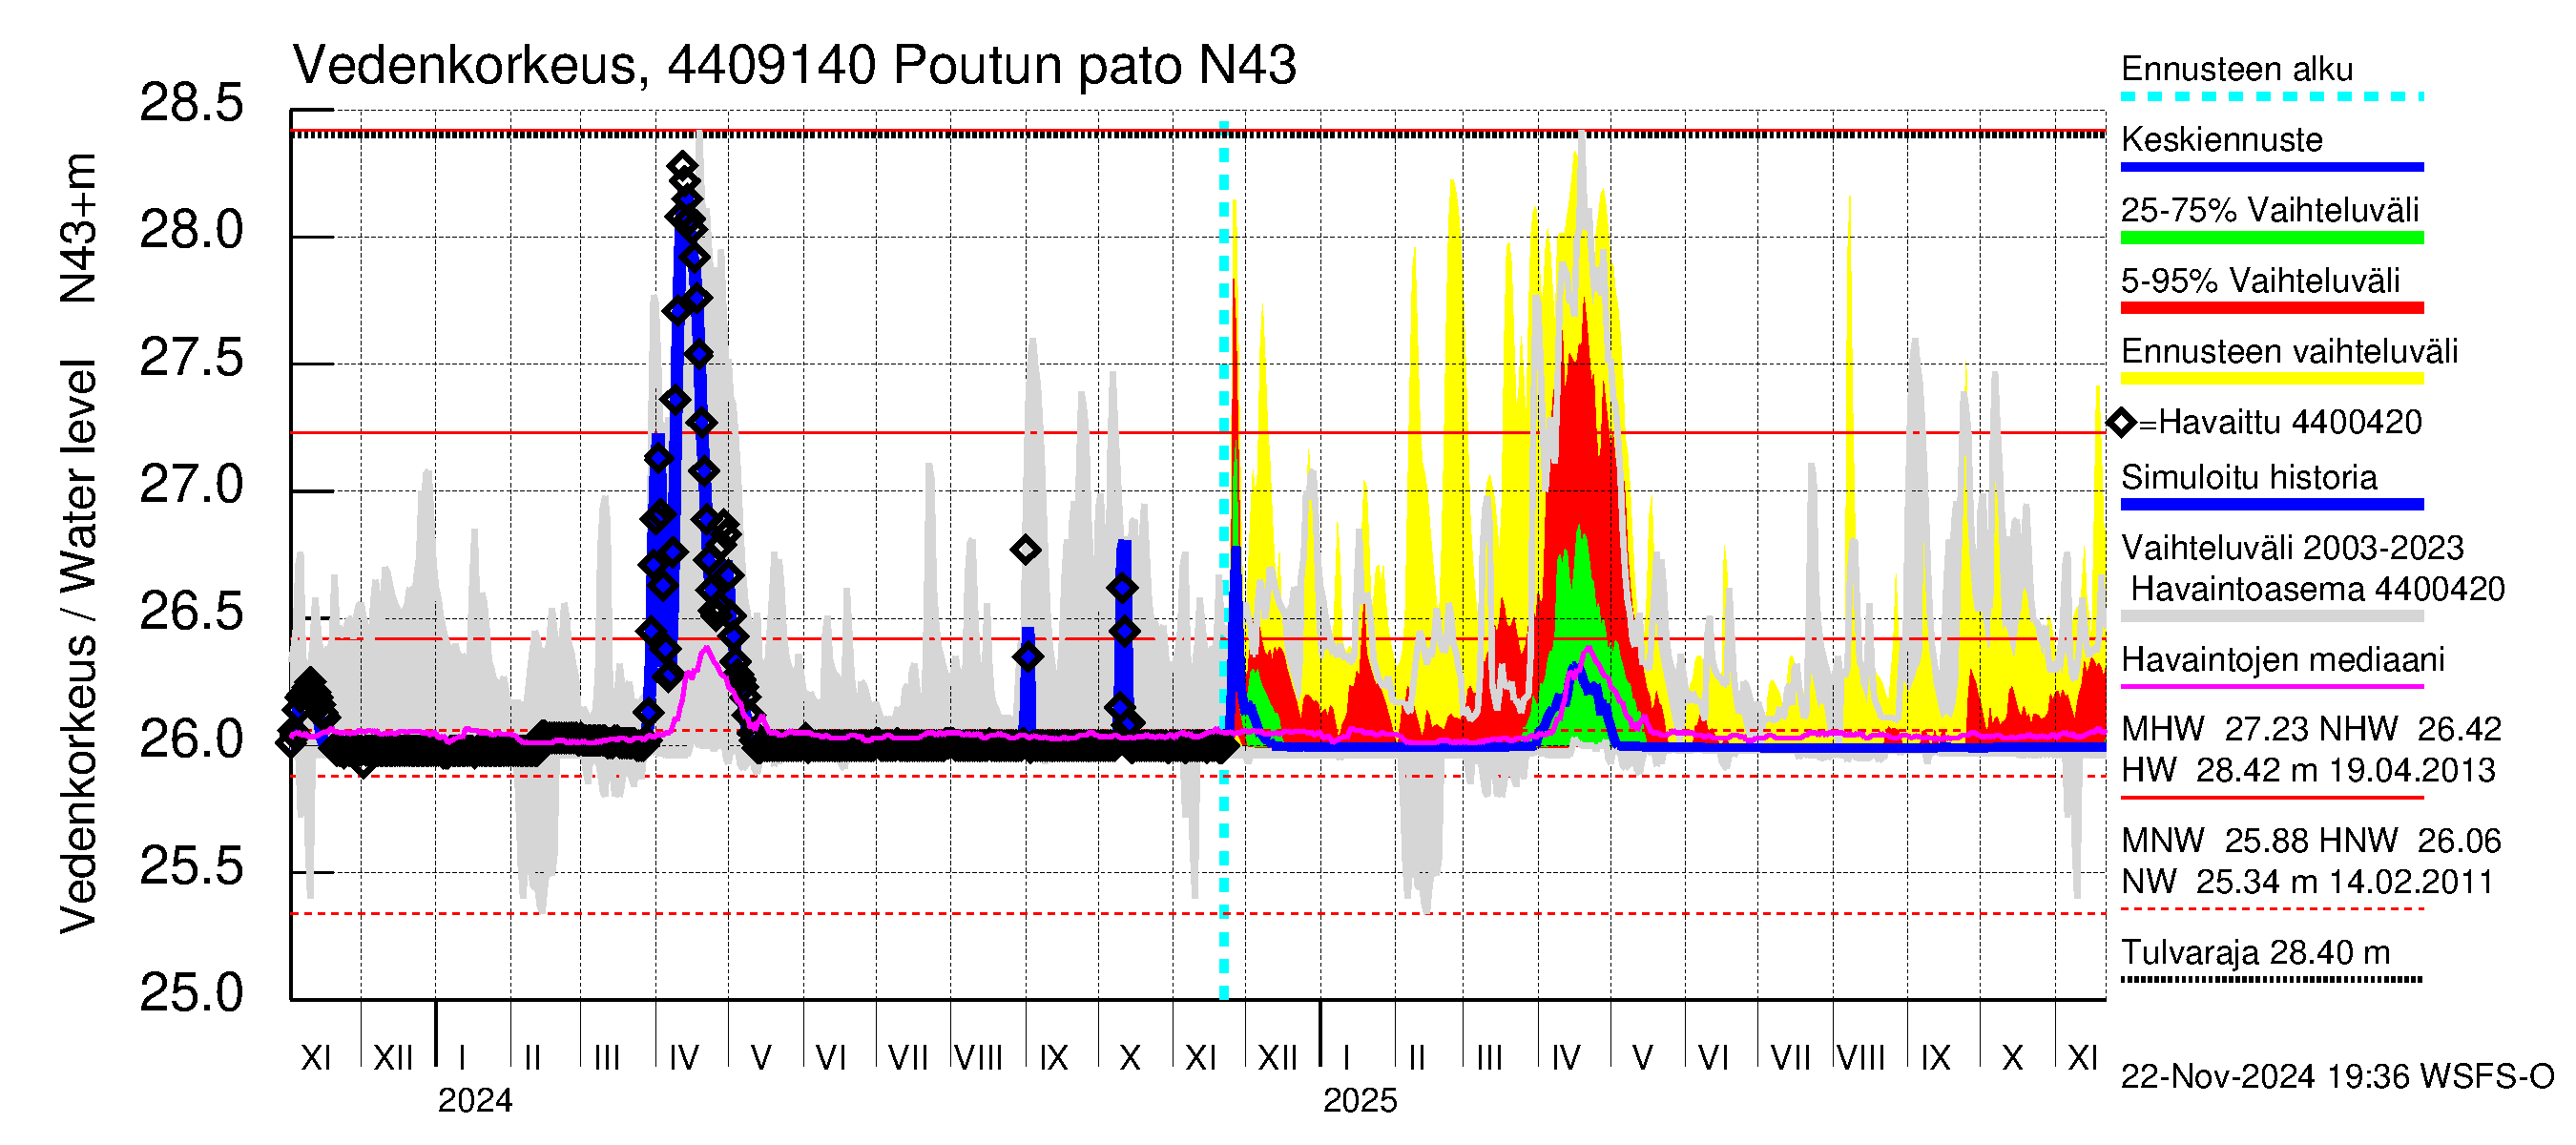Image resolution: width=2576 pixels, height=1145 pixels.
Task: Click the y-axis label 'Vedenkorkeus / Water level'
Action: click(78, 647)
